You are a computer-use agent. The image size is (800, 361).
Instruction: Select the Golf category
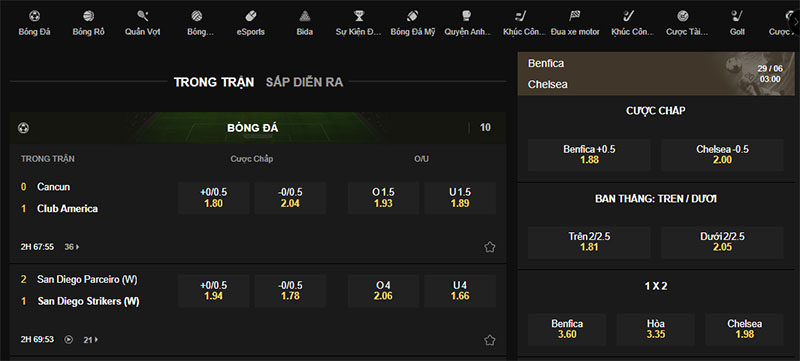point(737,23)
